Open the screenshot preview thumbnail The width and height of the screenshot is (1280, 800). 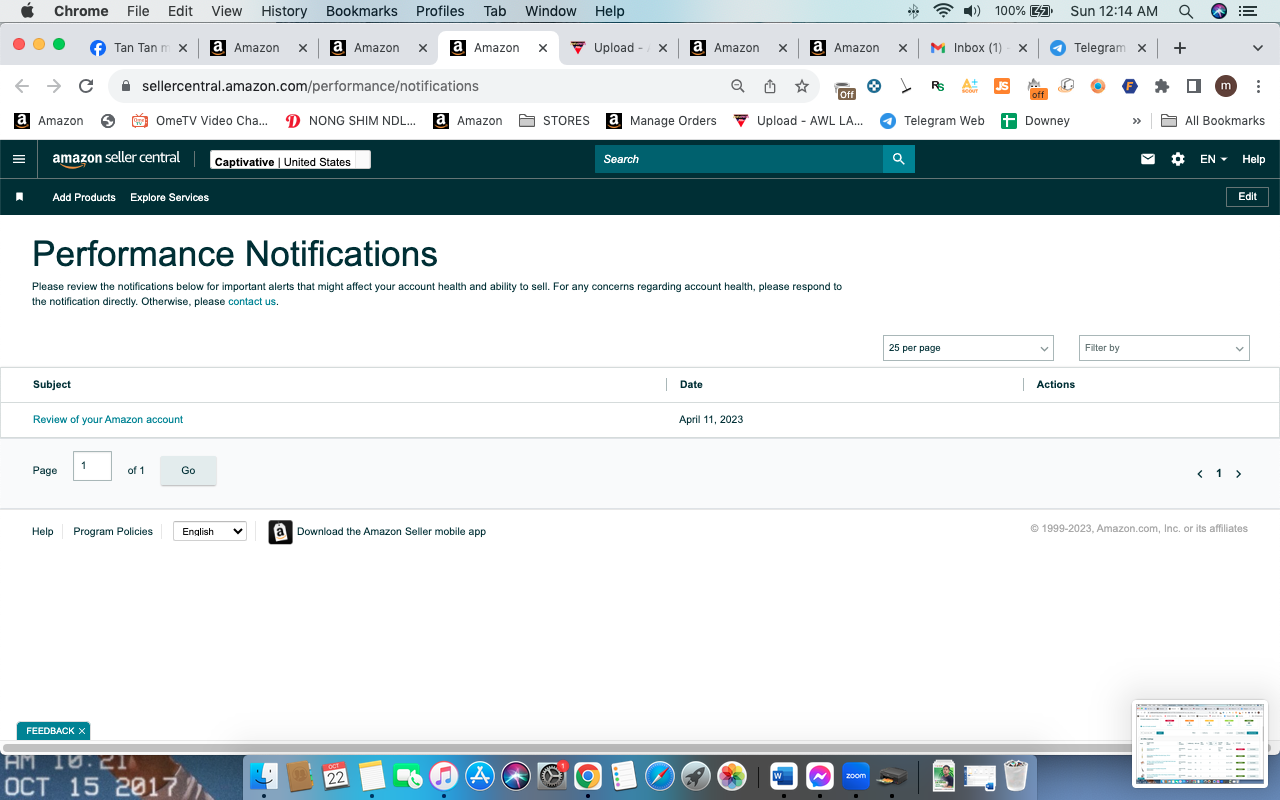[1200, 743]
